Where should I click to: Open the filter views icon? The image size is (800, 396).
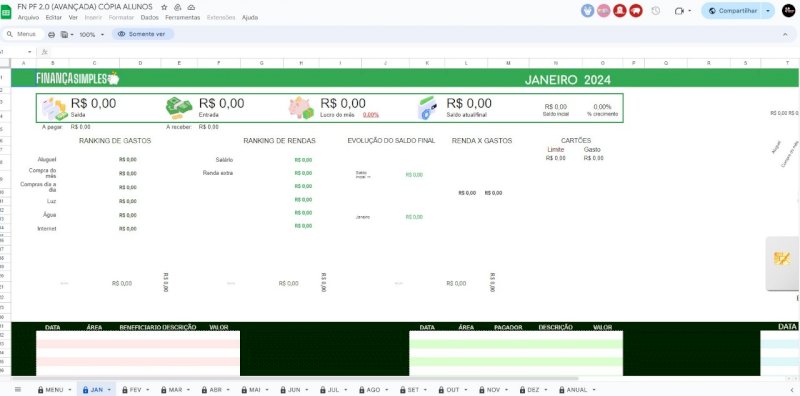click(65, 34)
